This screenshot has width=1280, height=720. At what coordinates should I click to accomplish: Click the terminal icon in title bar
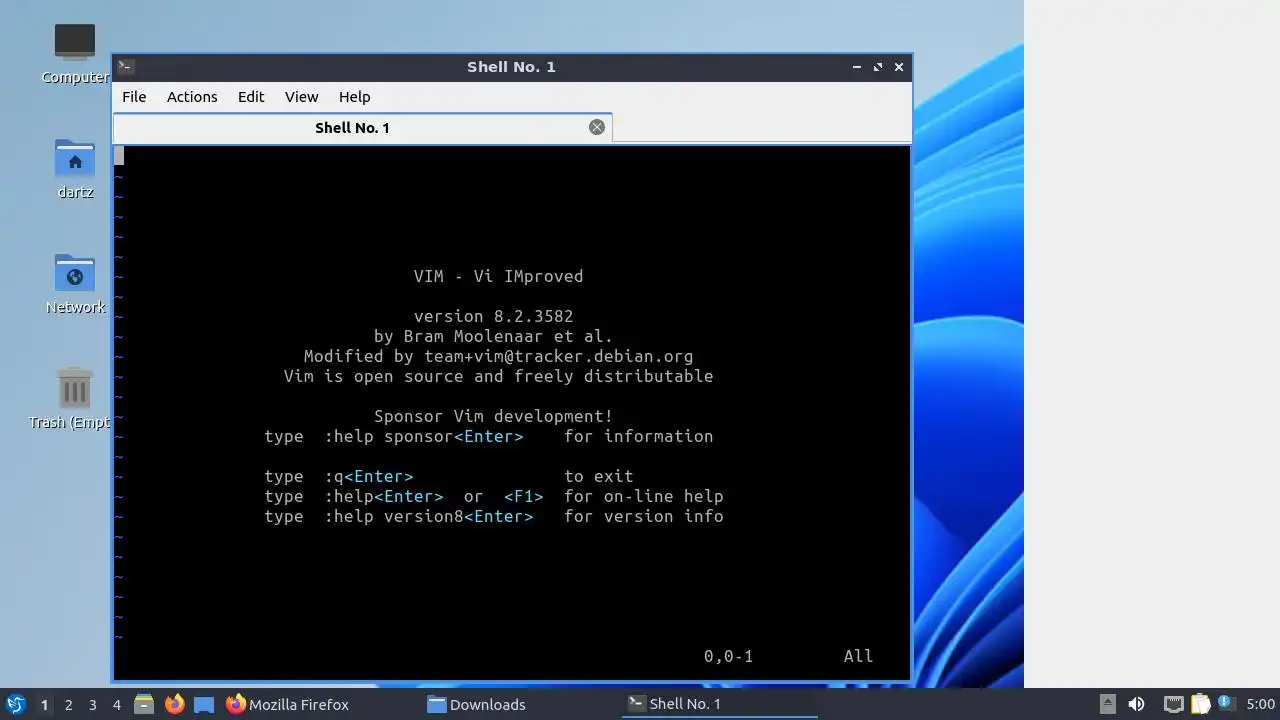125,67
